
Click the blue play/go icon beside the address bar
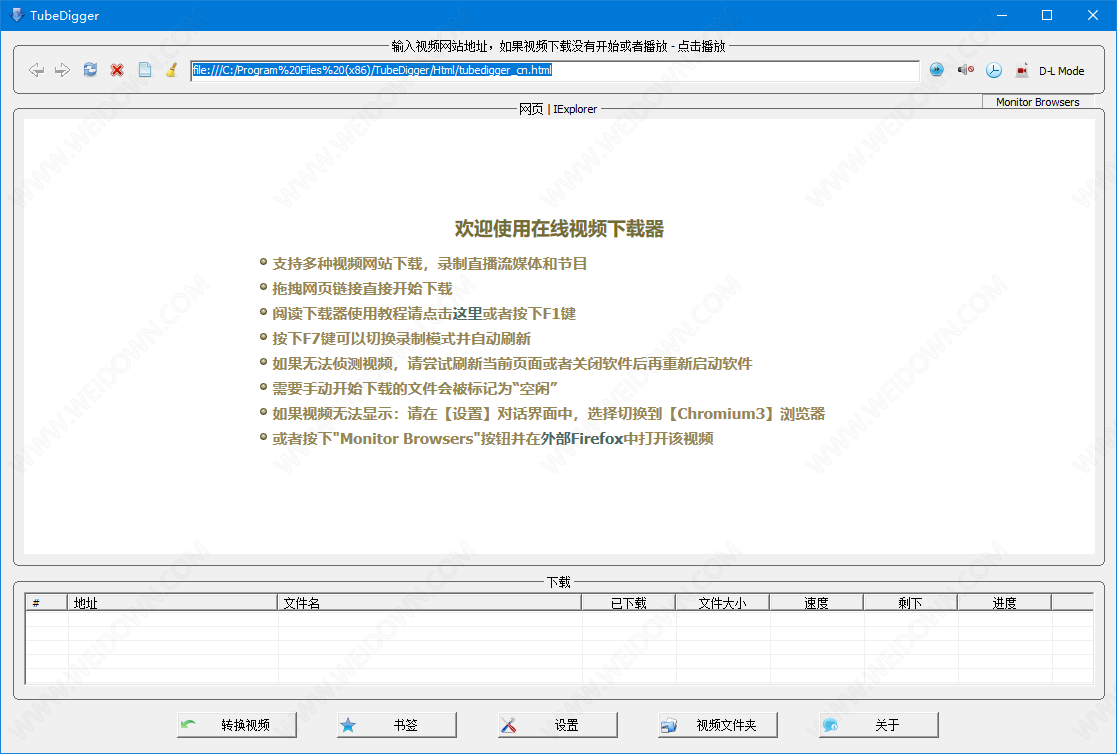pos(937,69)
